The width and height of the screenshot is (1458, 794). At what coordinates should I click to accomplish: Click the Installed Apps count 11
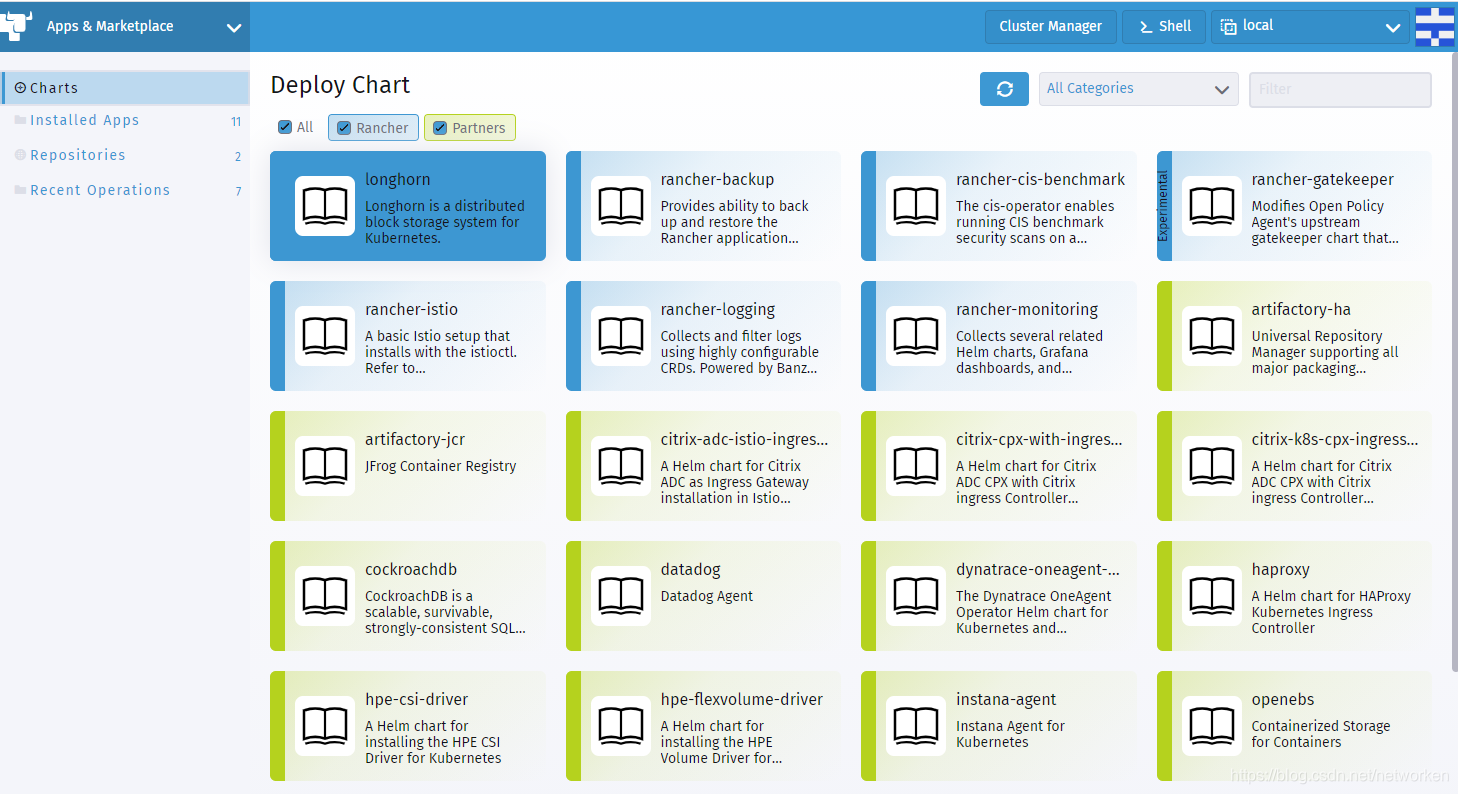[236, 122]
